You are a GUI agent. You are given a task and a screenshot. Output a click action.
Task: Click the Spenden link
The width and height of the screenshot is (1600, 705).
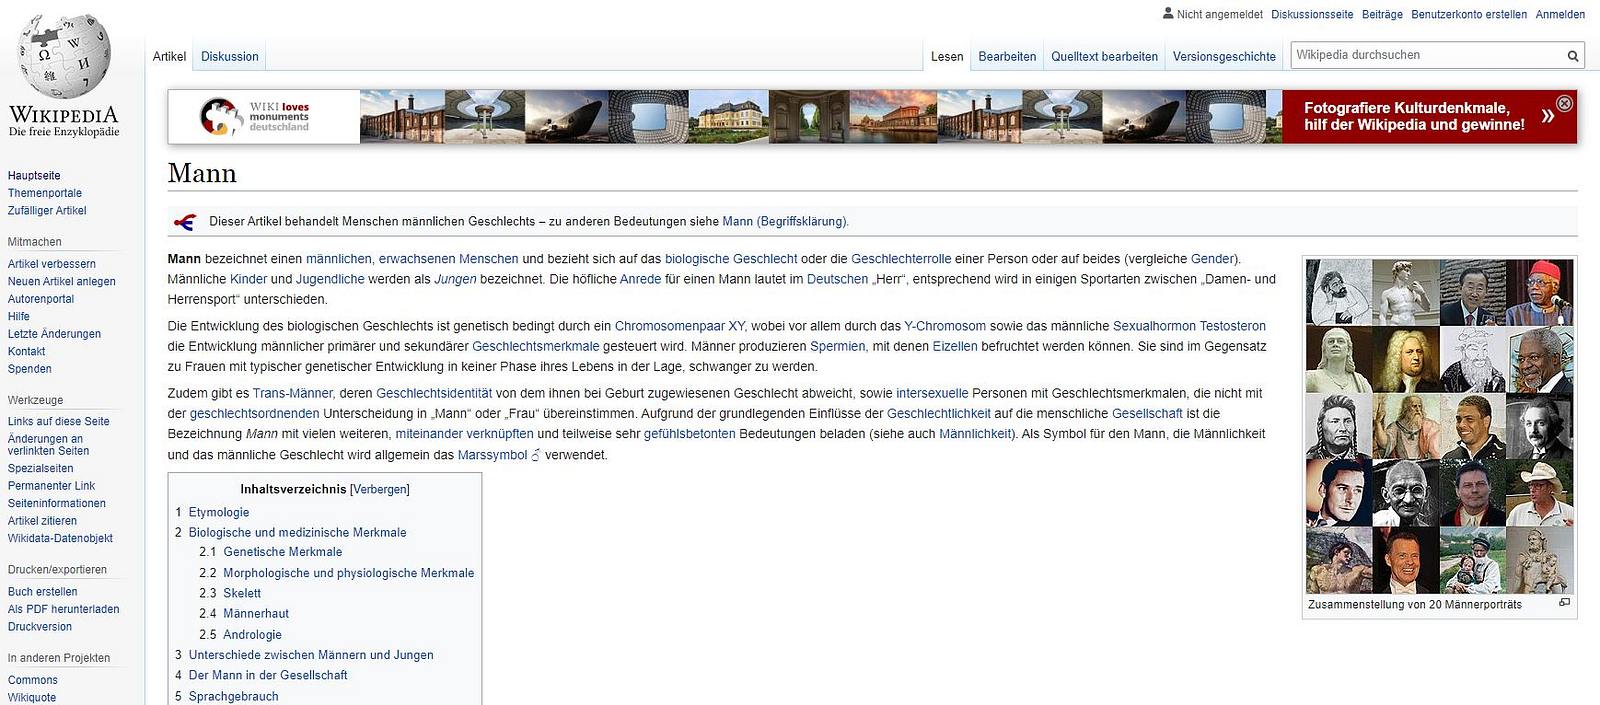30,369
